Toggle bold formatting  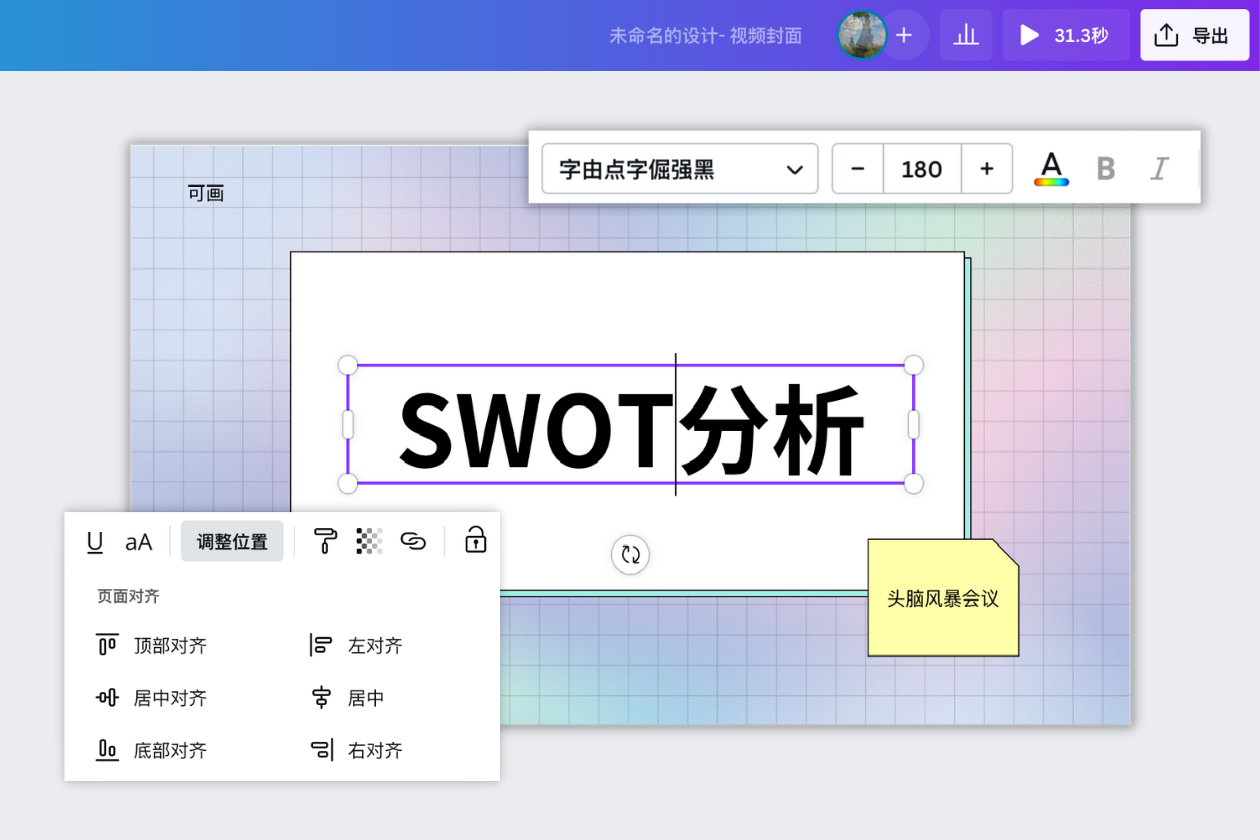click(x=1106, y=169)
